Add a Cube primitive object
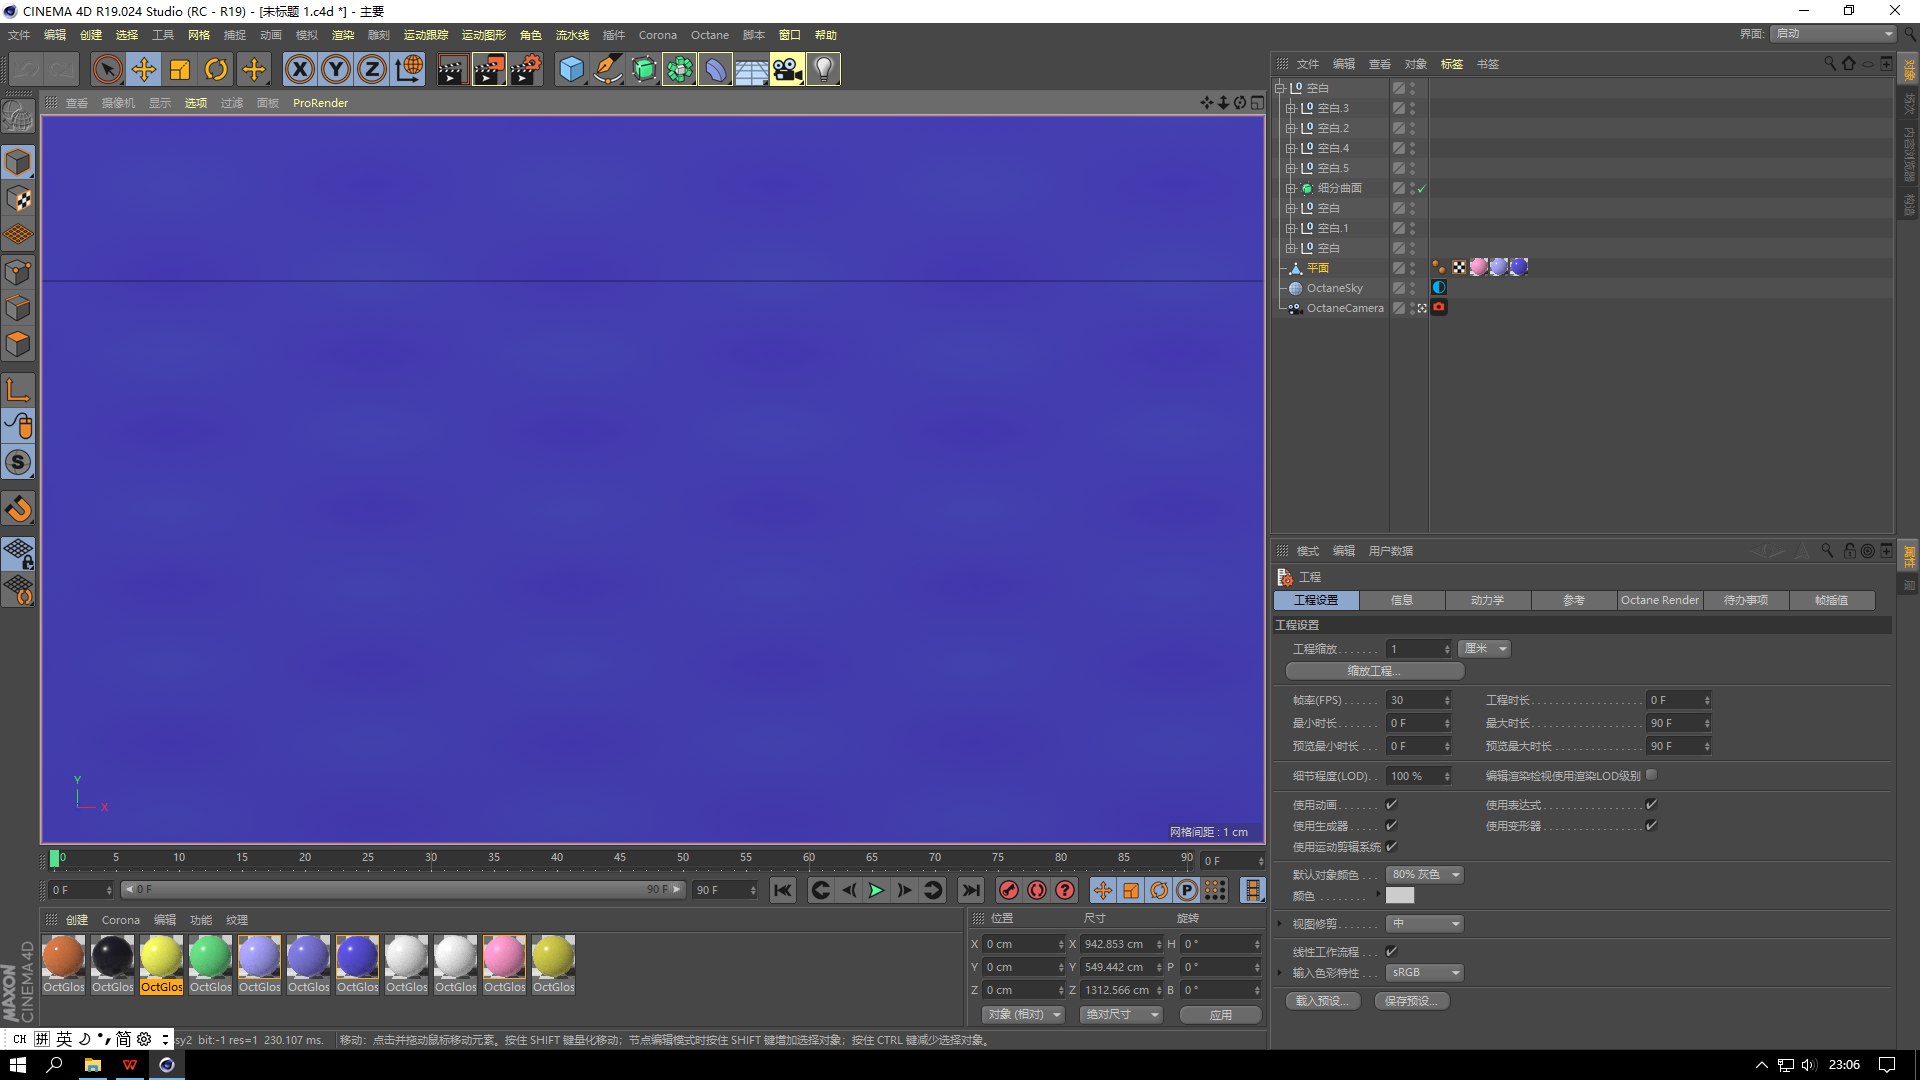Screen dimensions: 1920x1080 tap(571, 69)
